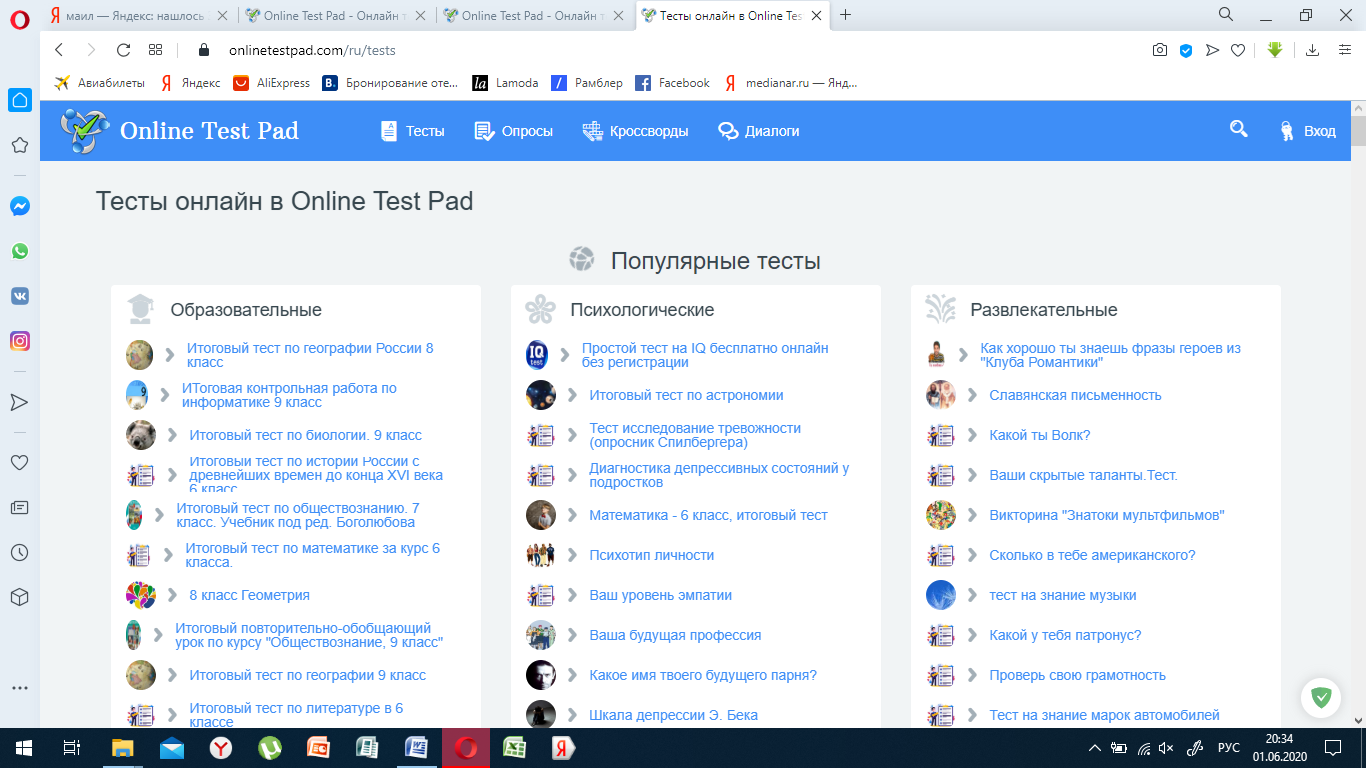Screen dimensions: 1366x768
Task: Click the Opera sidebar Messenger icon
Action: coord(19,206)
